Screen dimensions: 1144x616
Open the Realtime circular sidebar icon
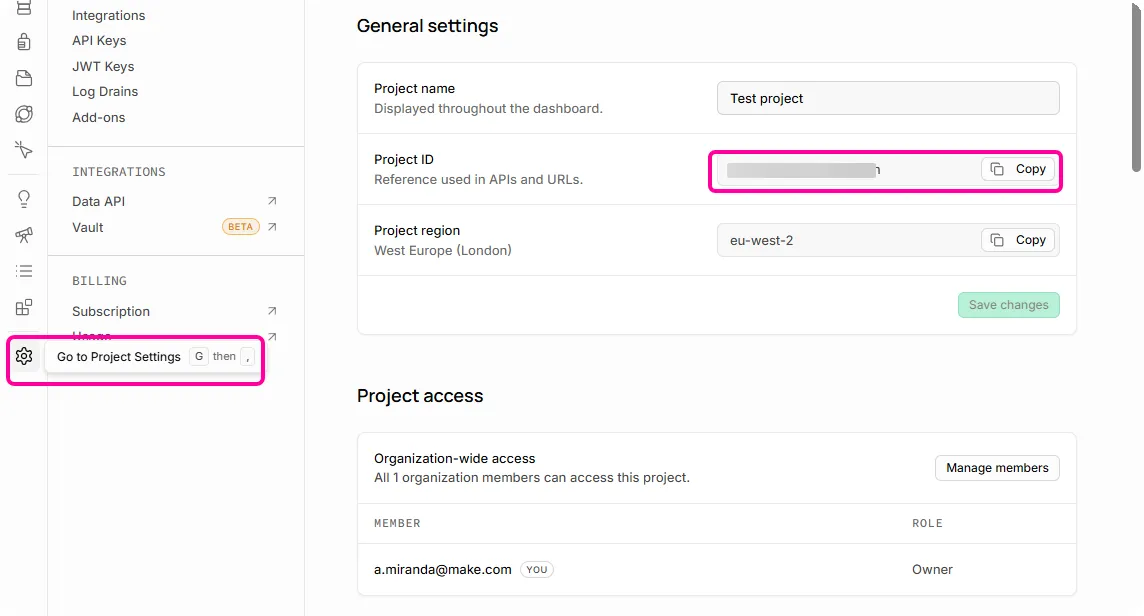click(24, 114)
